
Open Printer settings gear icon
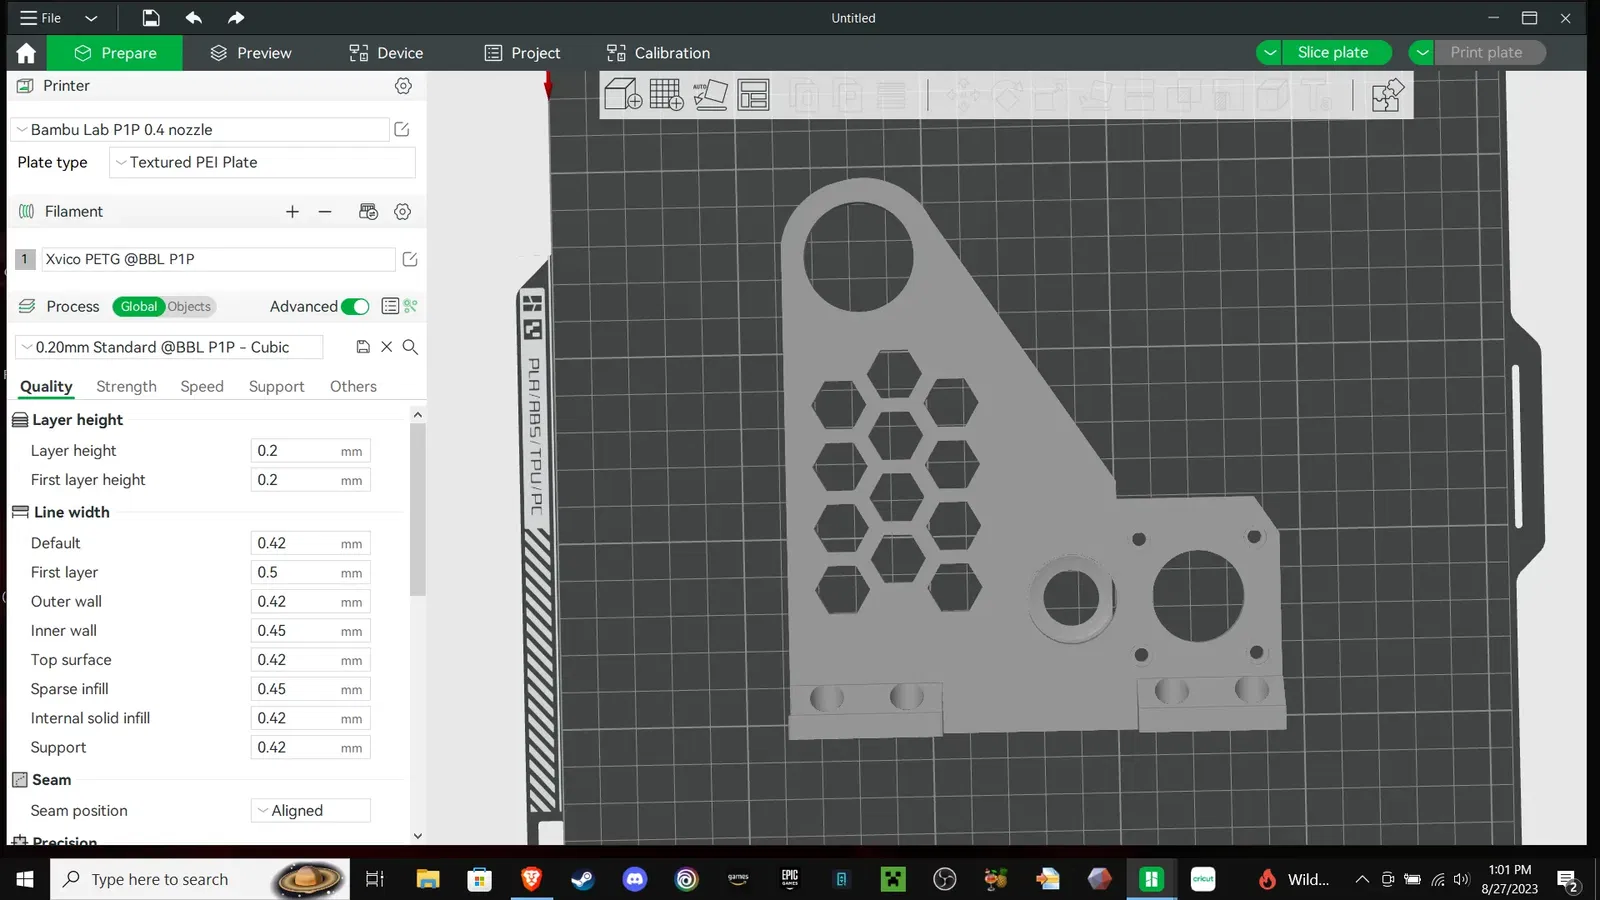[403, 86]
